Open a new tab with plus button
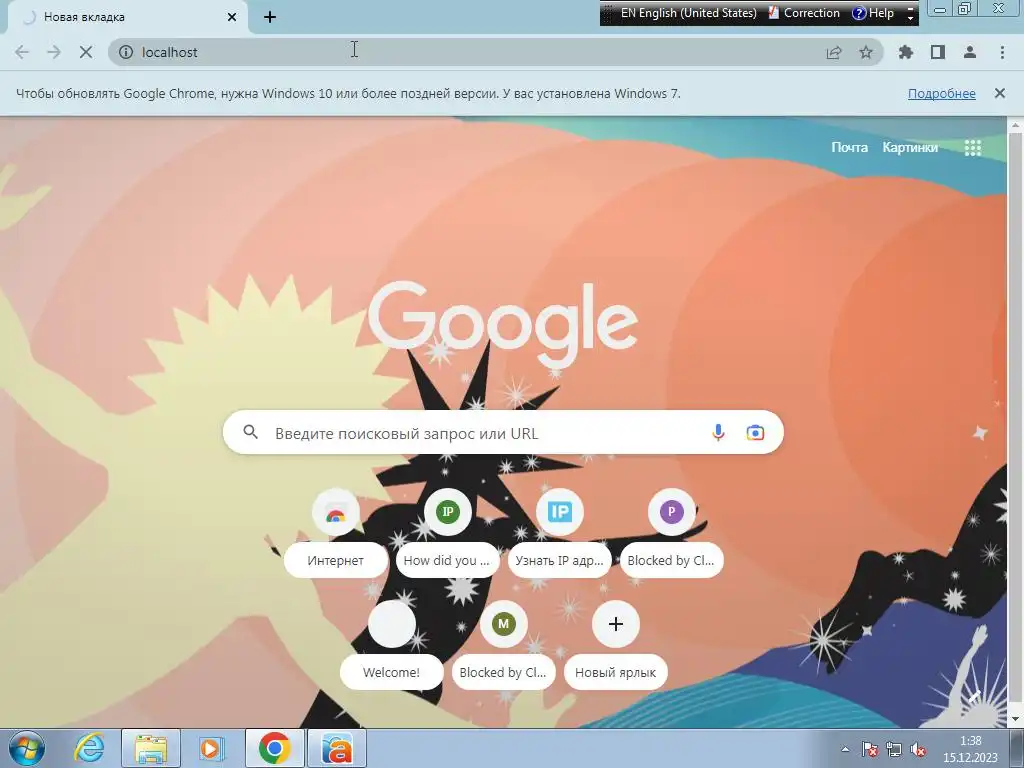Image resolution: width=1024 pixels, height=768 pixels. pyautogui.click(x=270, y=17)
